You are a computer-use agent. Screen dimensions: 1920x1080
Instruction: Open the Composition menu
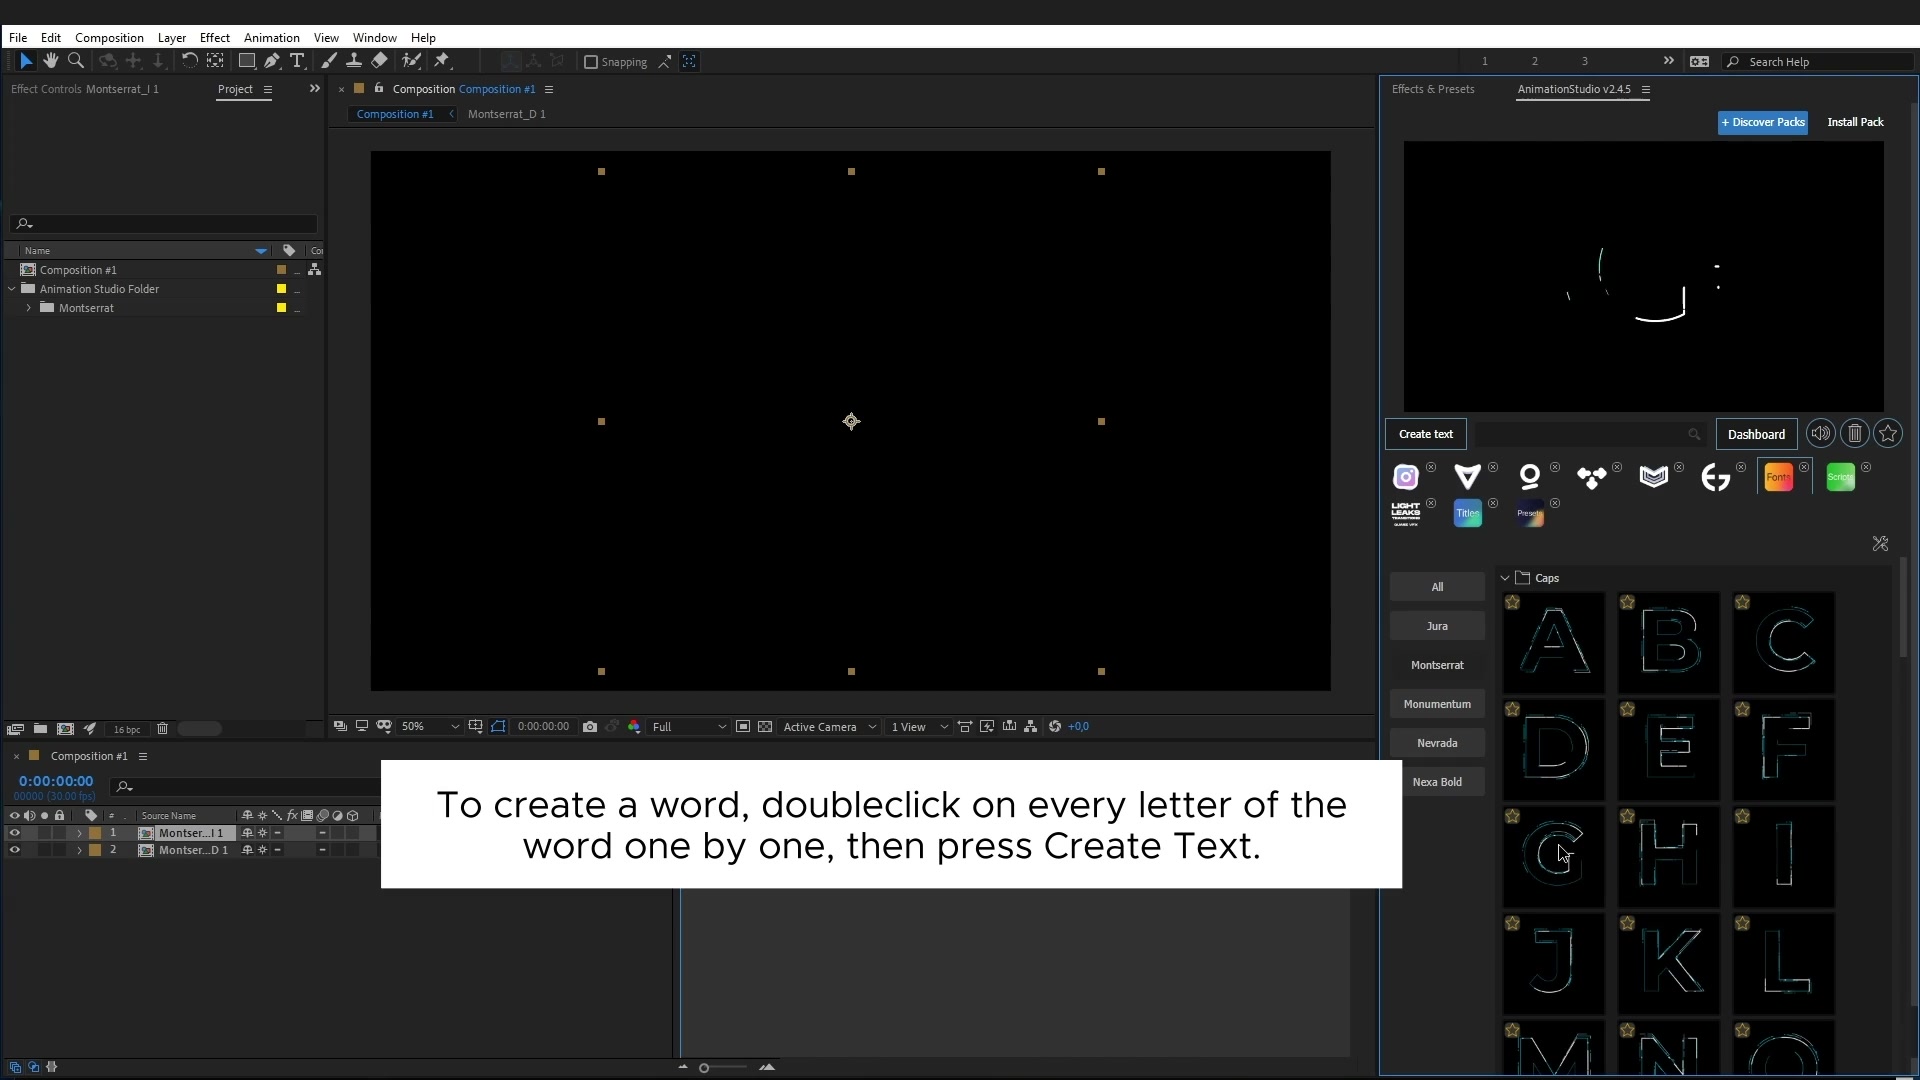109,37
